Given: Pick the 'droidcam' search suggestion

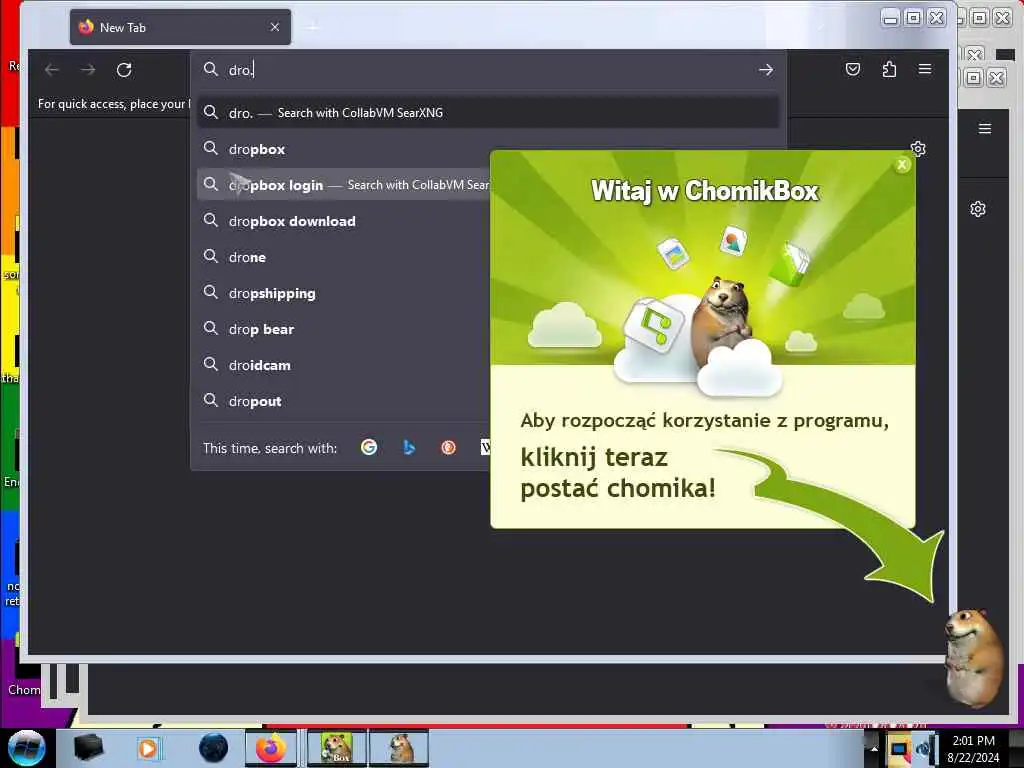Looking at the screenshot, I should coord(344,365).
